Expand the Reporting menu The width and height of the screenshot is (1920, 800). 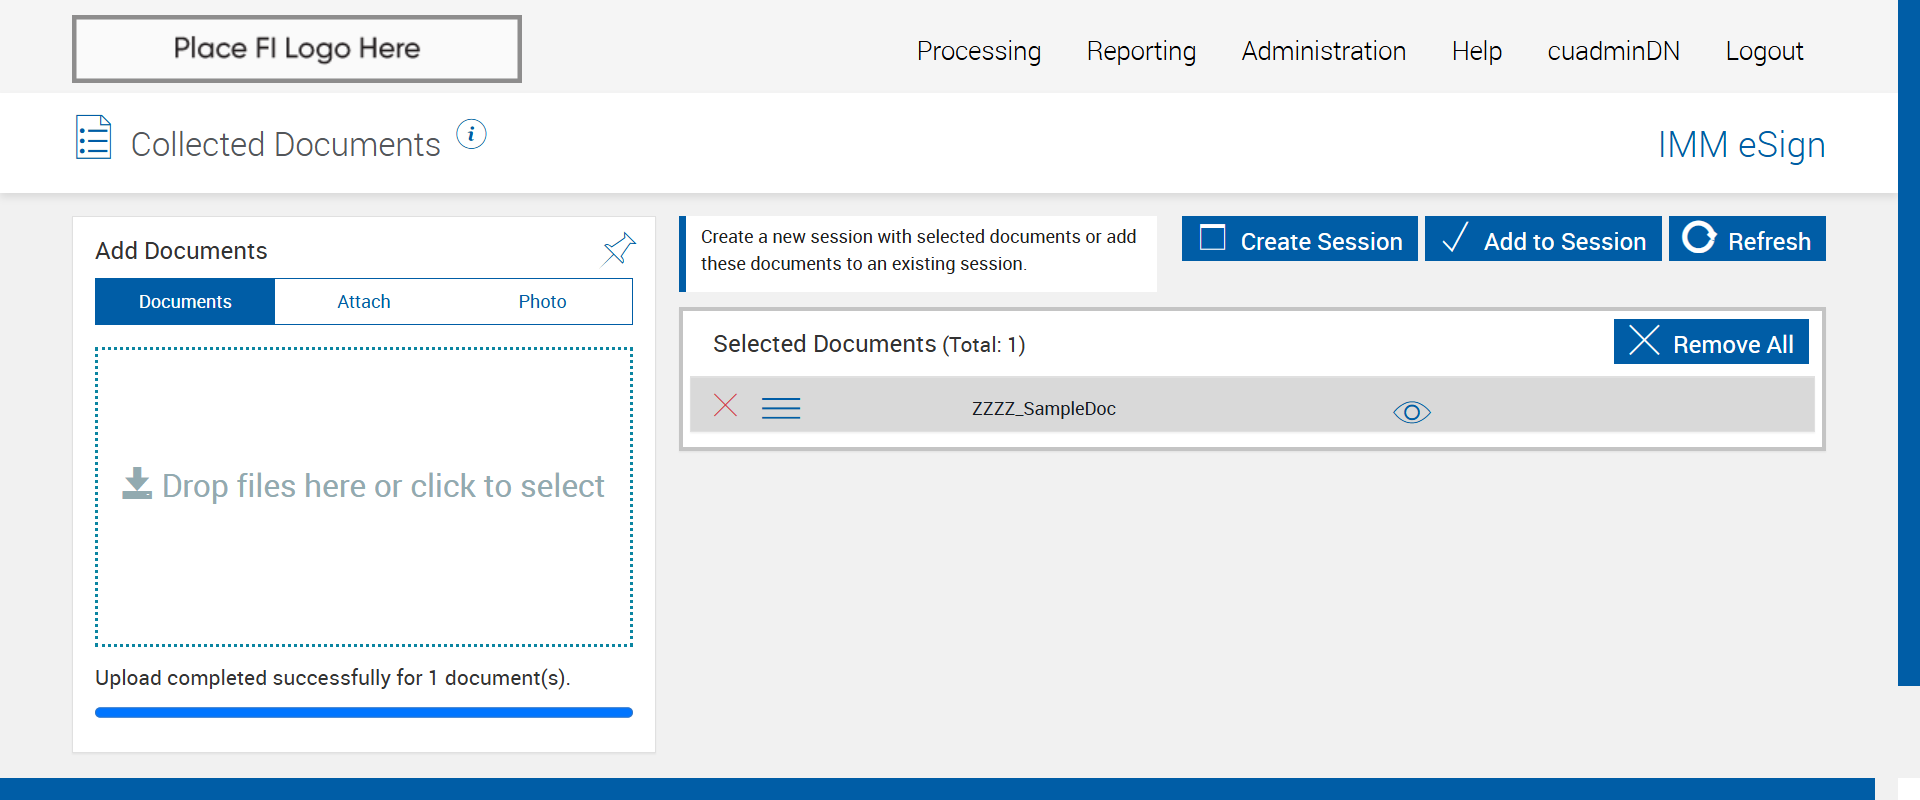[x=1141, y=51]
